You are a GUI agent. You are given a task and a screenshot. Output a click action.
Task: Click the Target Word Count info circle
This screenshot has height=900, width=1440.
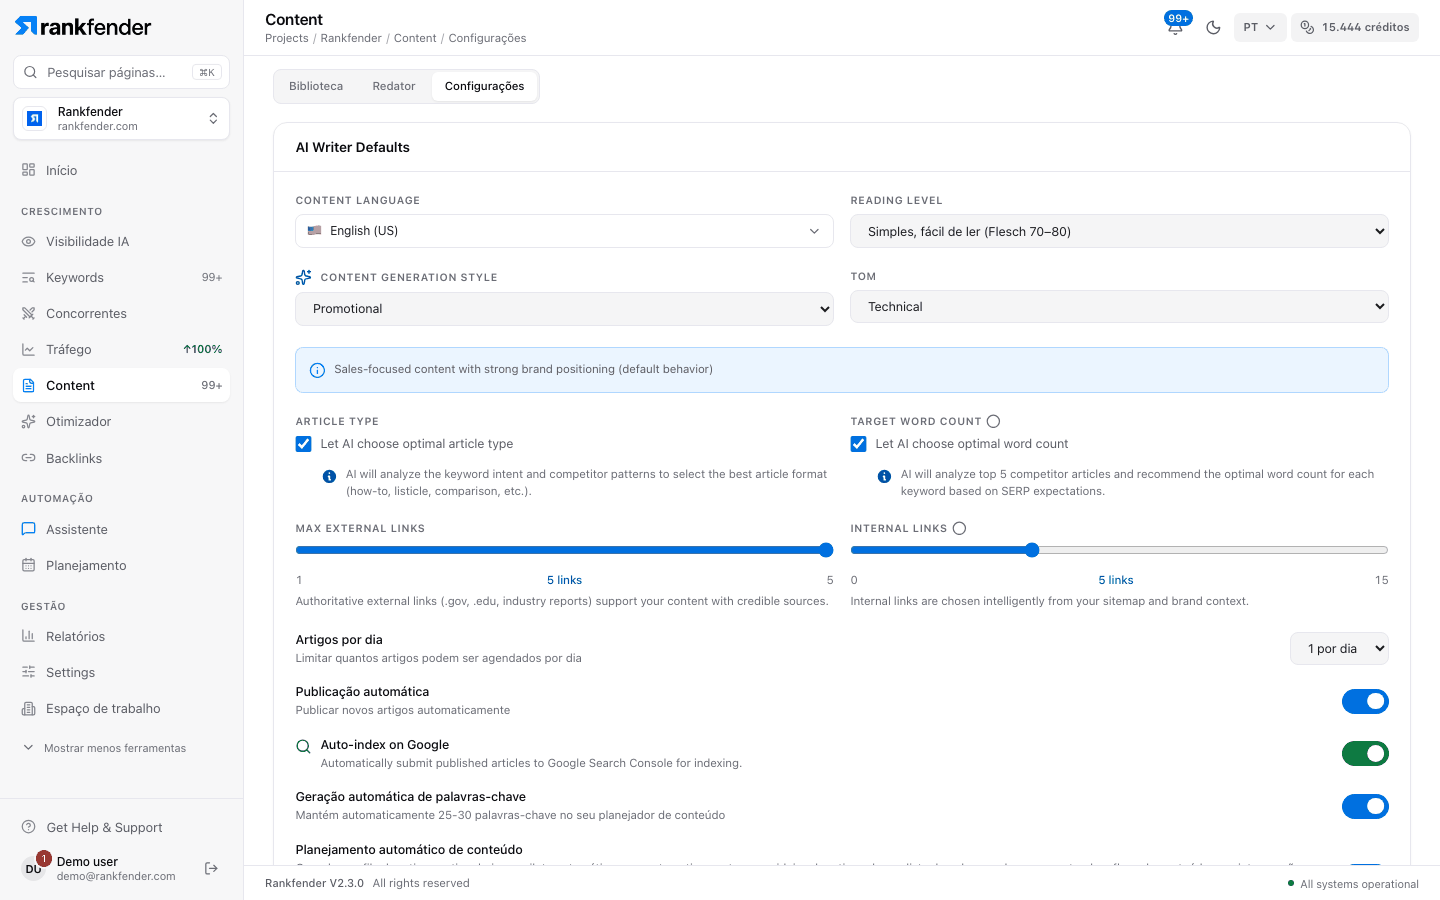(993, 421)
